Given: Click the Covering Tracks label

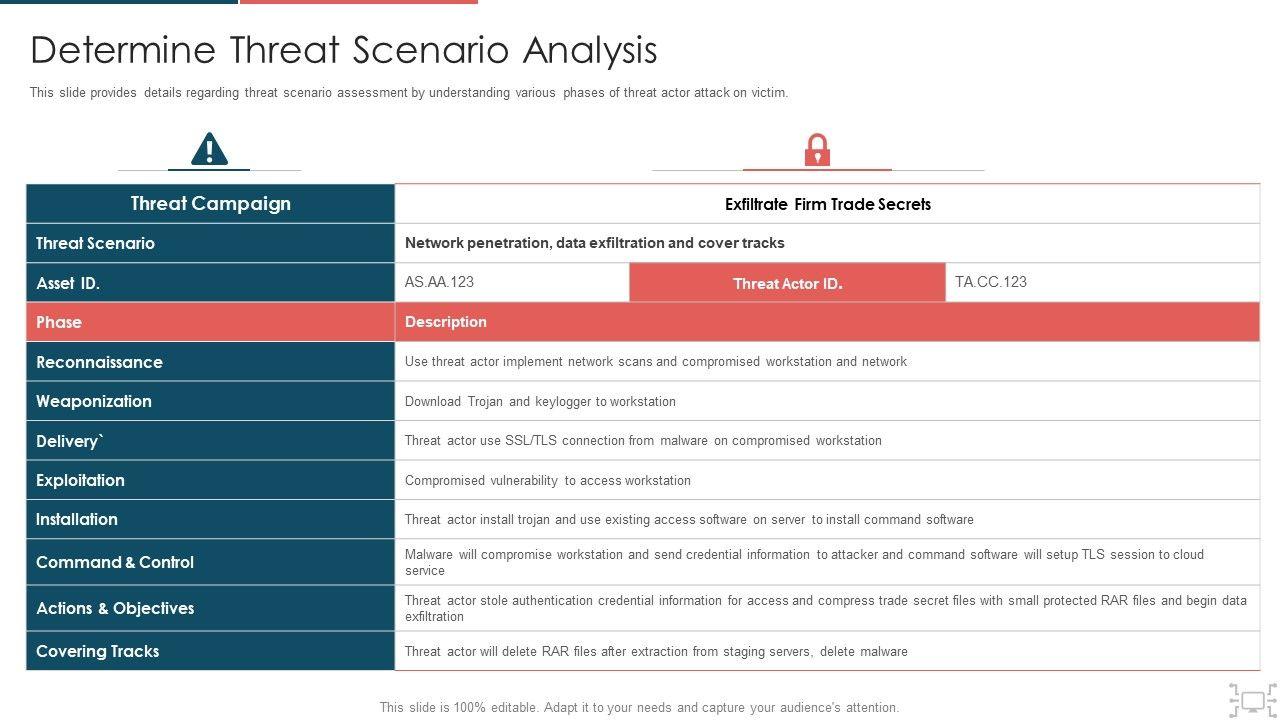Looking at the screenshot, I should [98, 651].
